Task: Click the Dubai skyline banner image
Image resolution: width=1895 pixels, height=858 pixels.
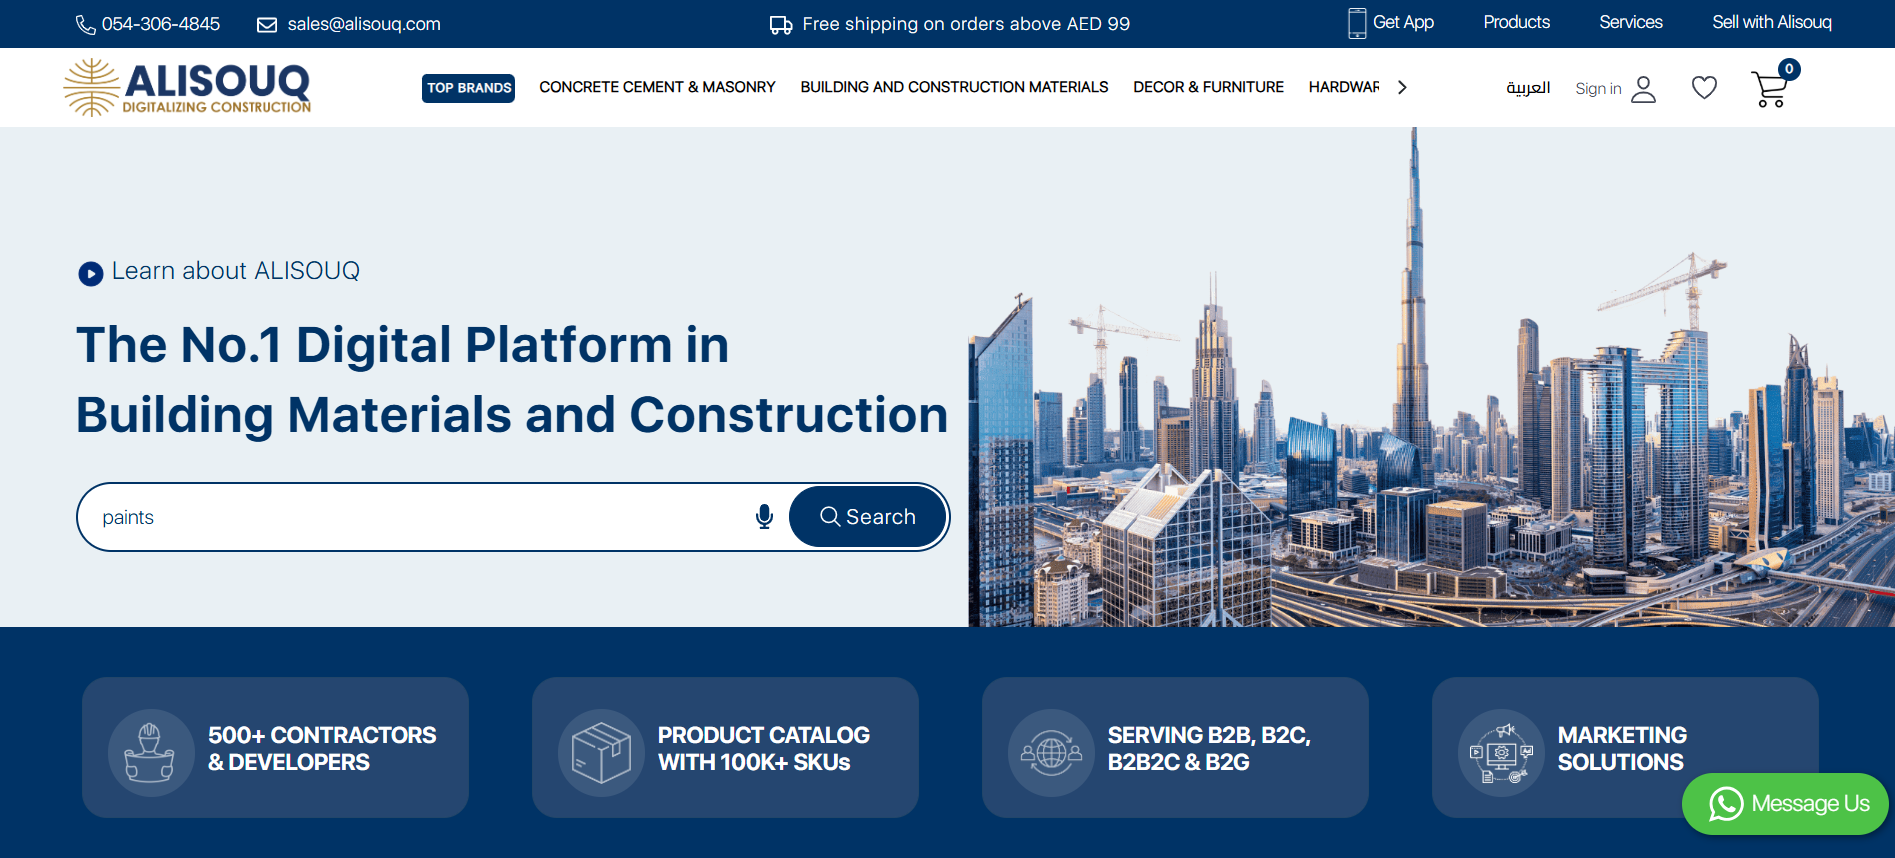Action: click(x=1431, y=377)
